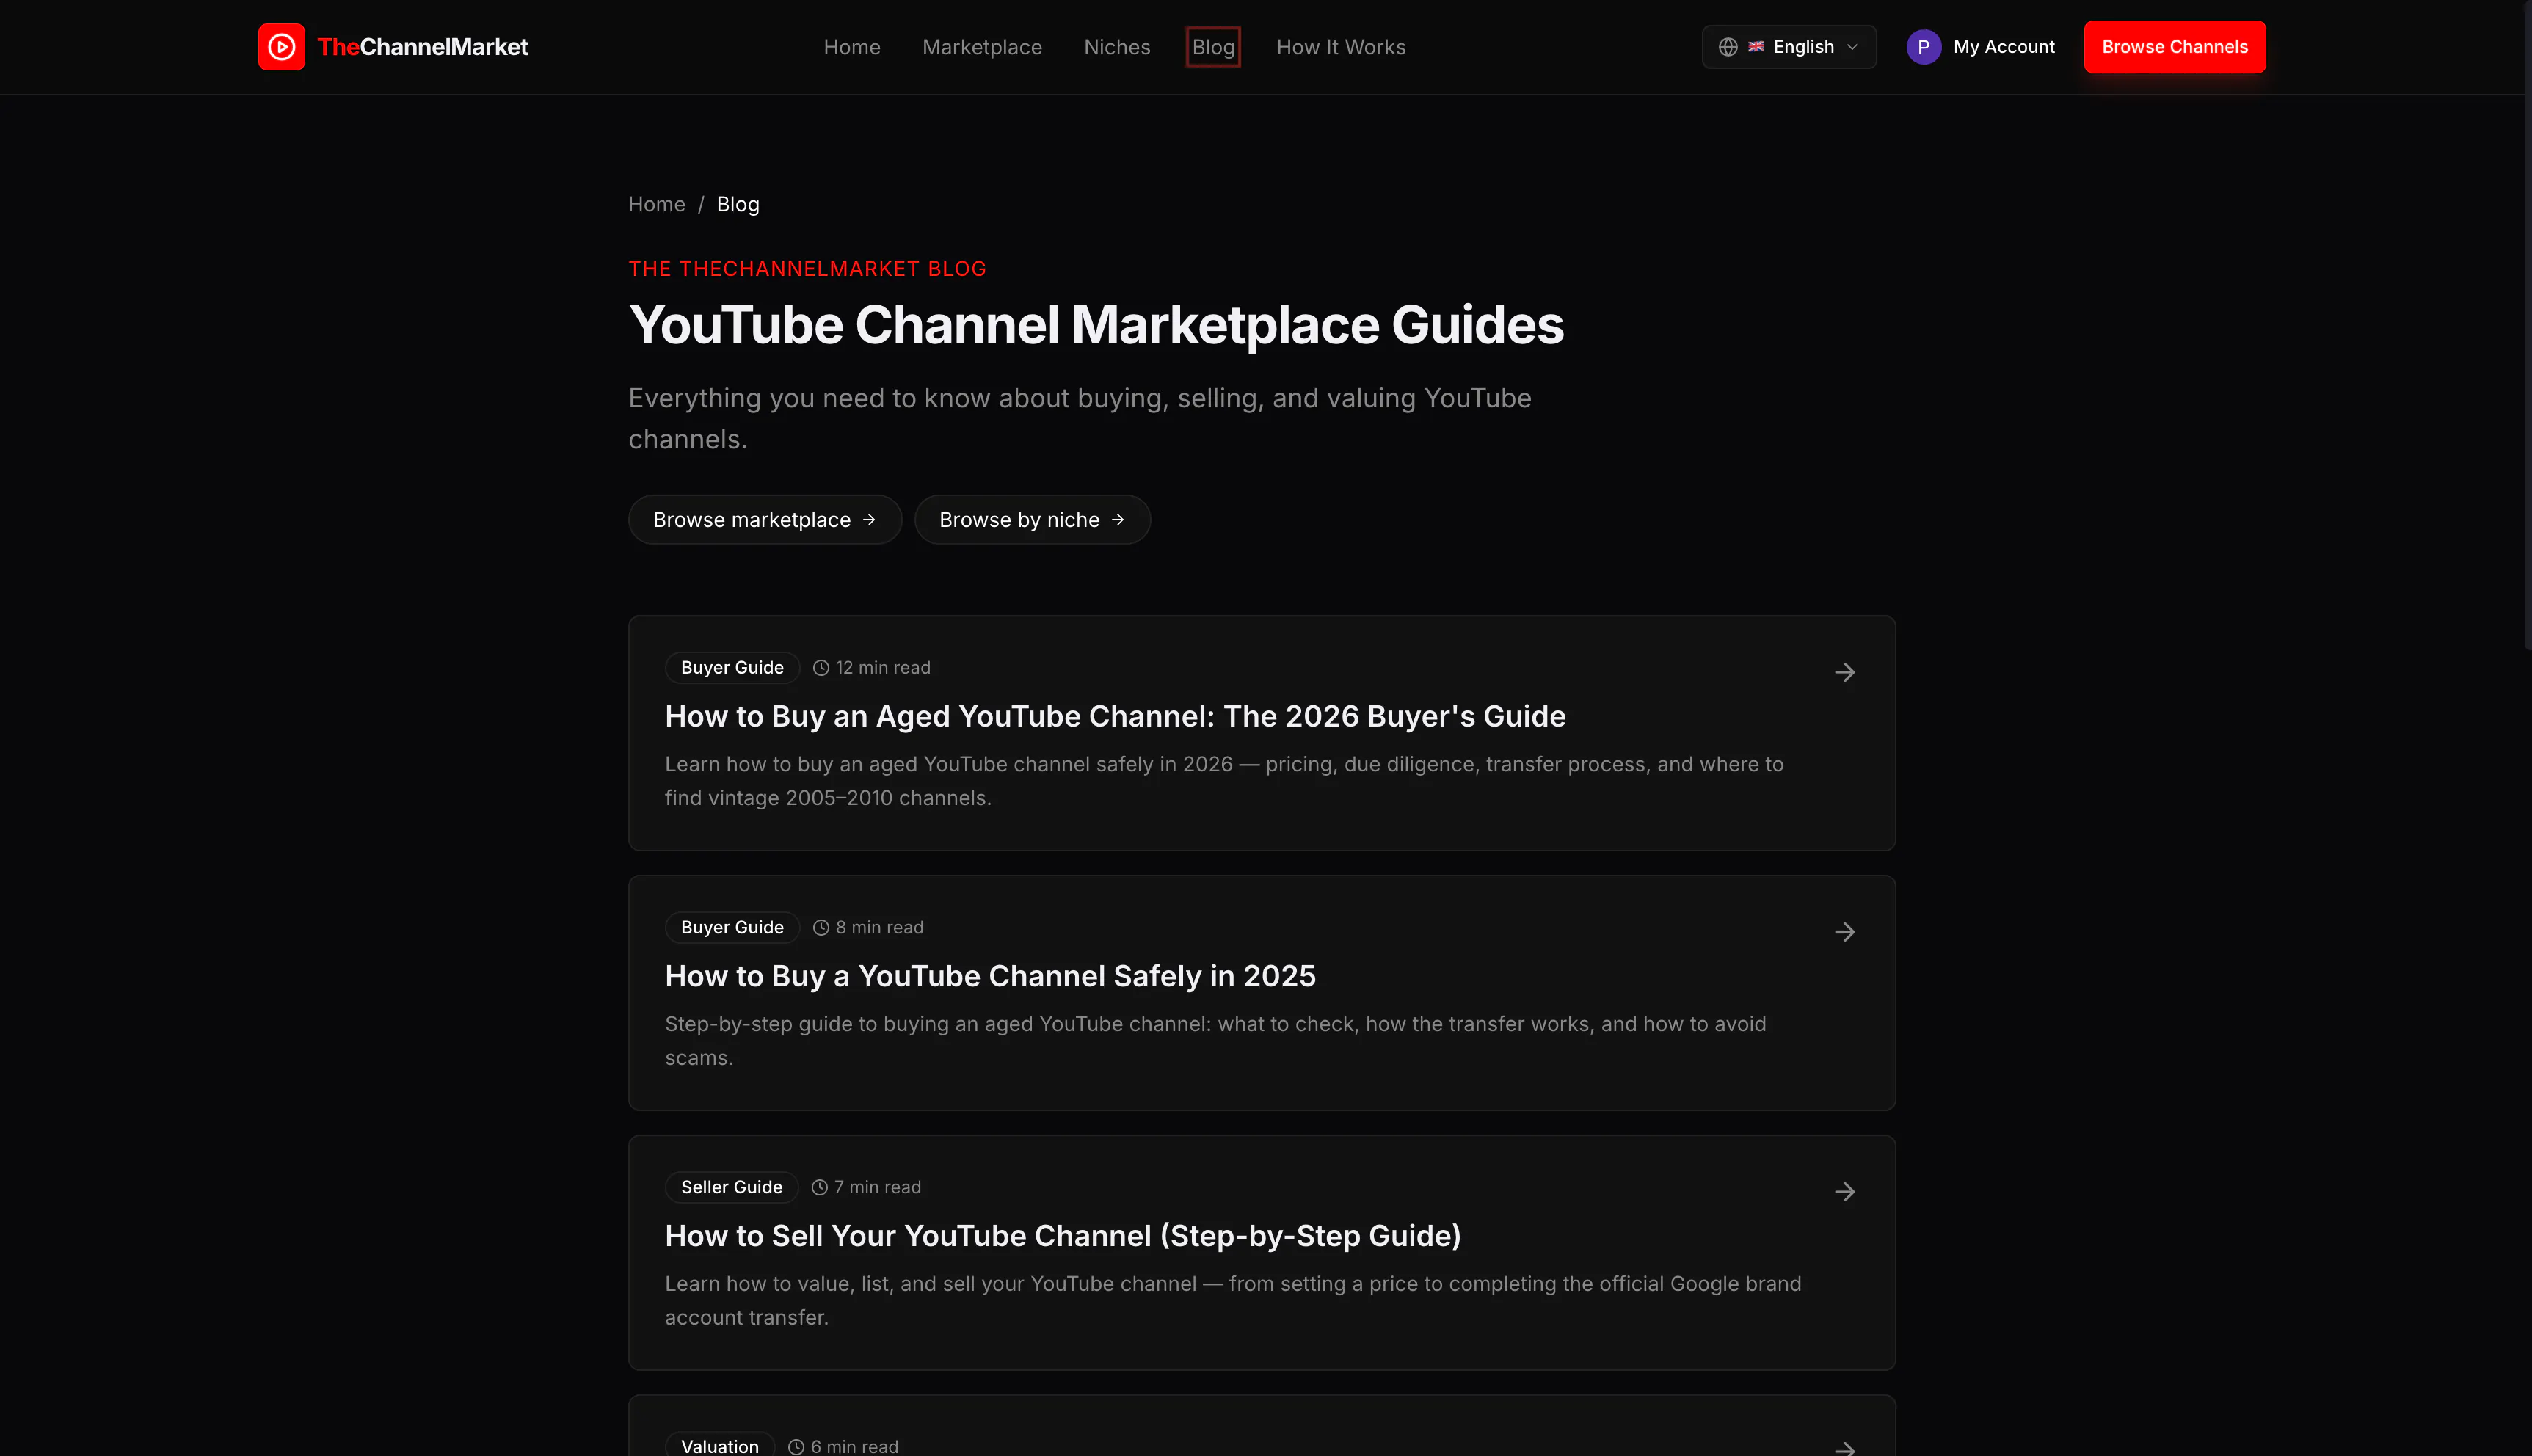2532x1456 pixels.
Task: Click the arrow on the Valuation card
Action: point(1845,1448)
